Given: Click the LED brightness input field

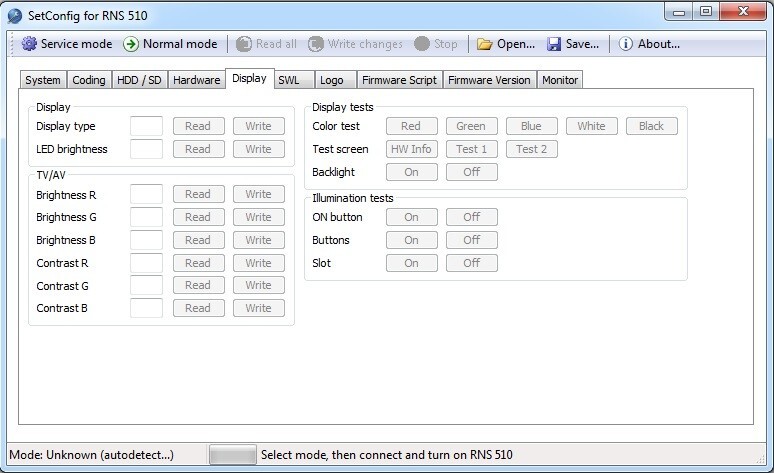Looking at the screenshot, I should point(147,149).
